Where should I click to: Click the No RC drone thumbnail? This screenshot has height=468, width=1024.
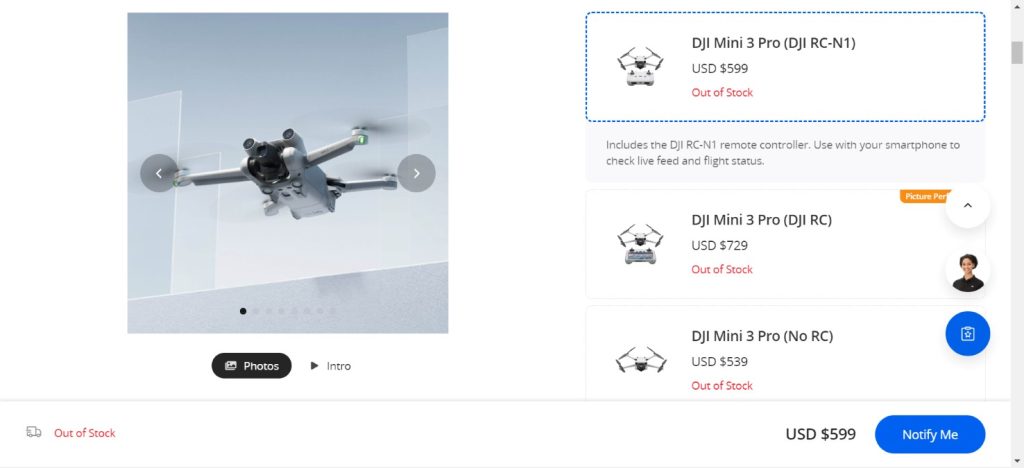[640, 359]
